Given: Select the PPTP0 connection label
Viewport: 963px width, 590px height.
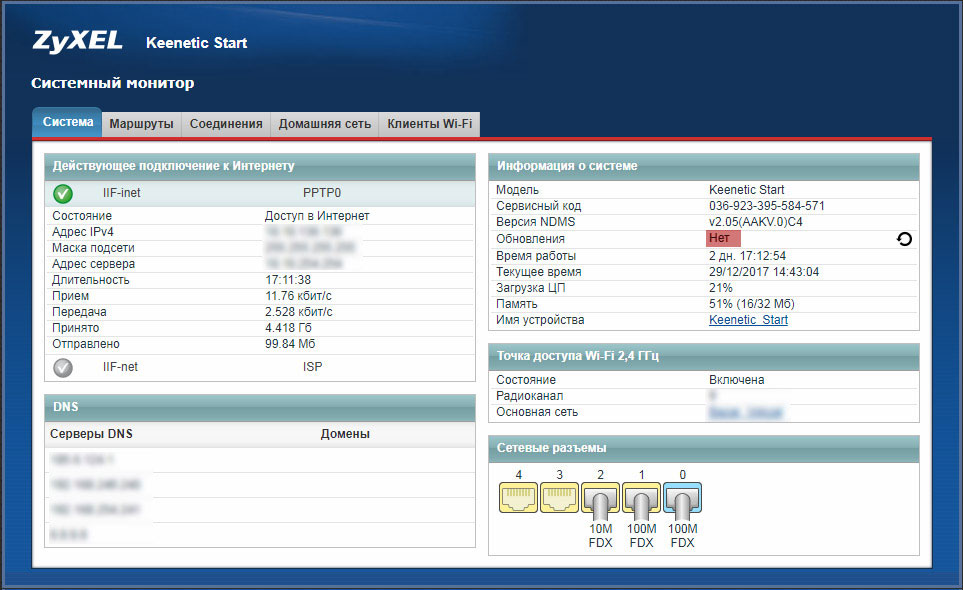Looking at the screenshot, I should click(322, 193).
